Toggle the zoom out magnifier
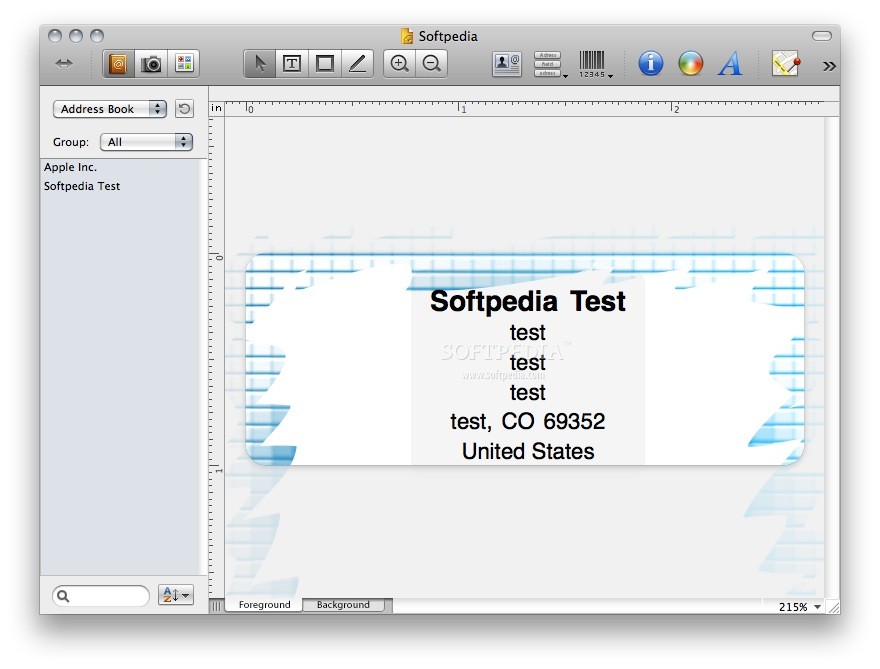This screenshot has width=880, height=669. [x=431, y=63]
